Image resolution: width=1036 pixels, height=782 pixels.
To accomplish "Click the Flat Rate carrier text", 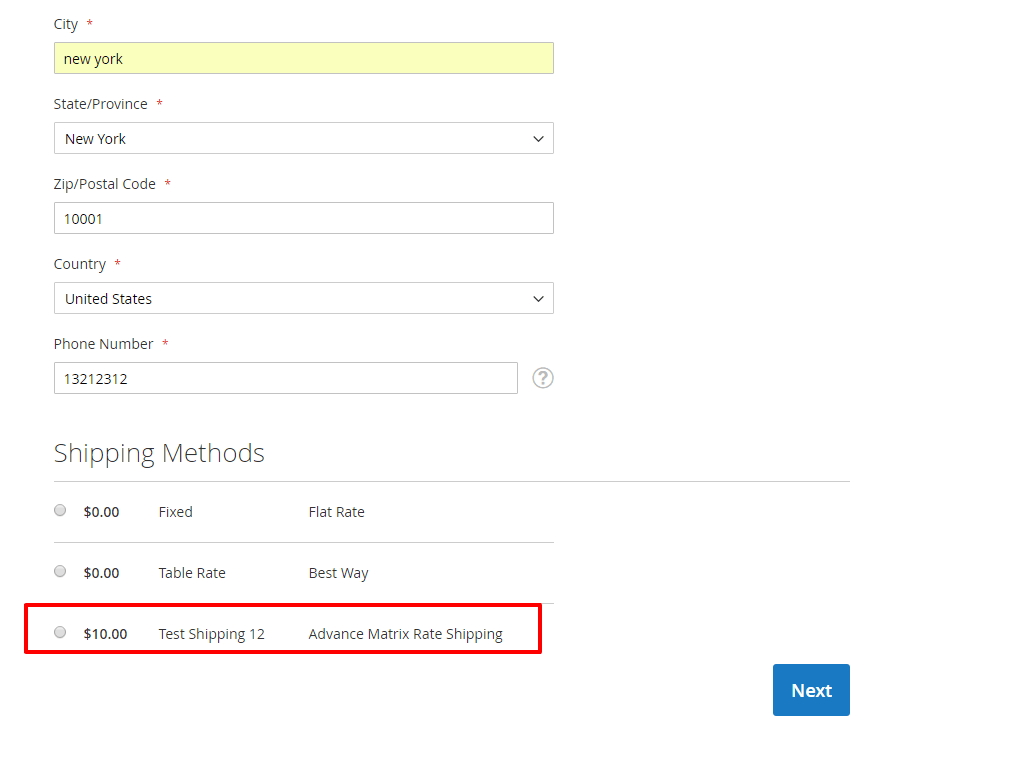I will (x=336, y=512).
